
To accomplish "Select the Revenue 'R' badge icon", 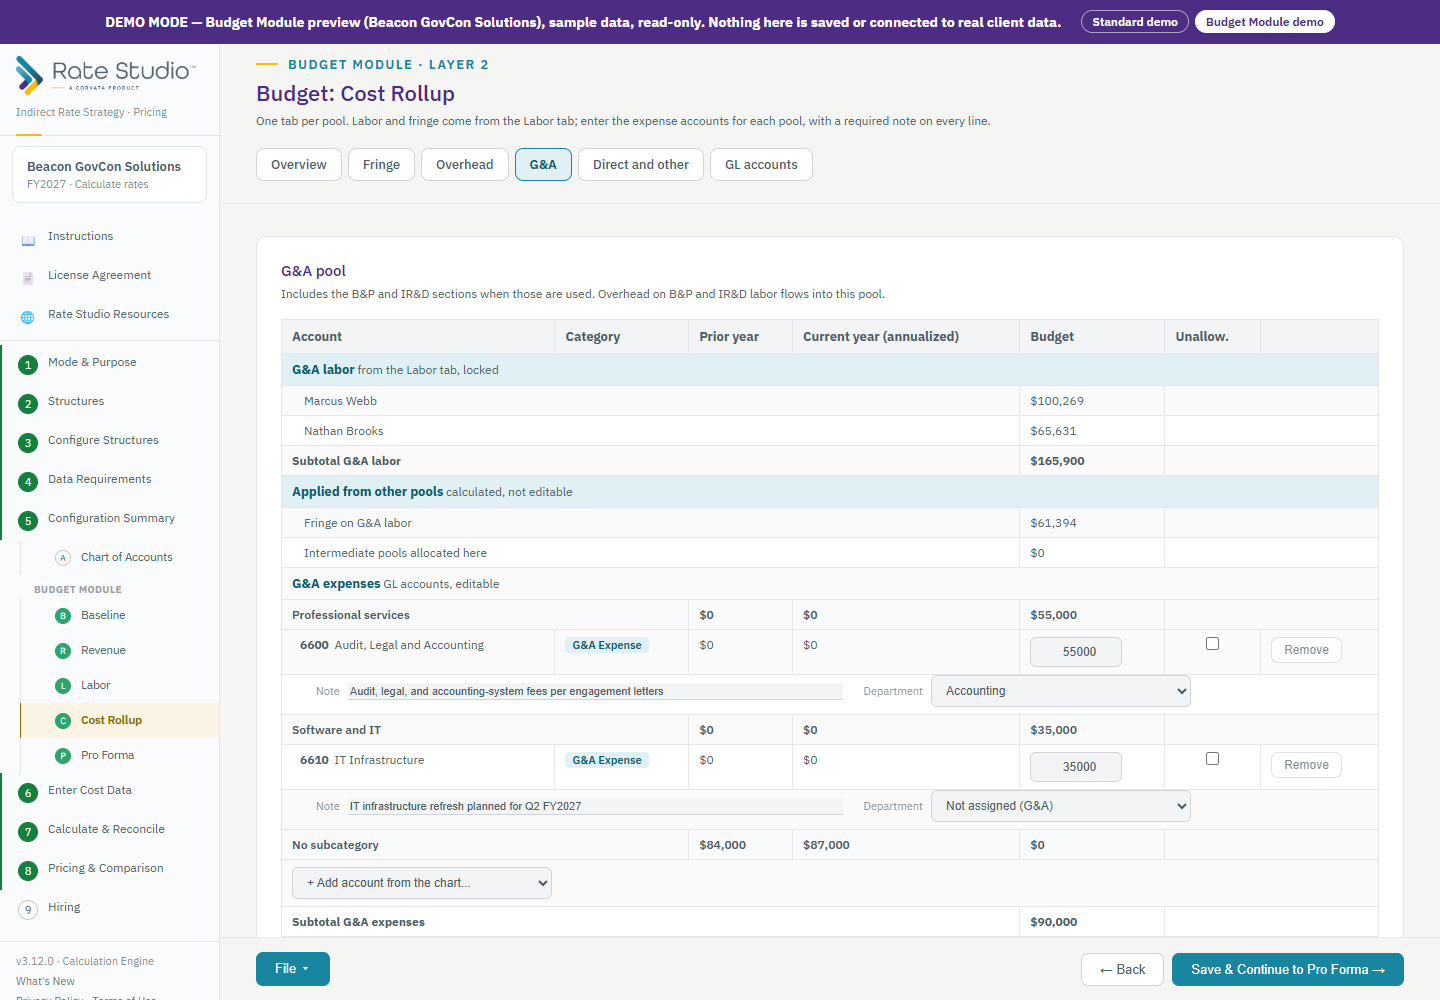I will coord(63,651).
